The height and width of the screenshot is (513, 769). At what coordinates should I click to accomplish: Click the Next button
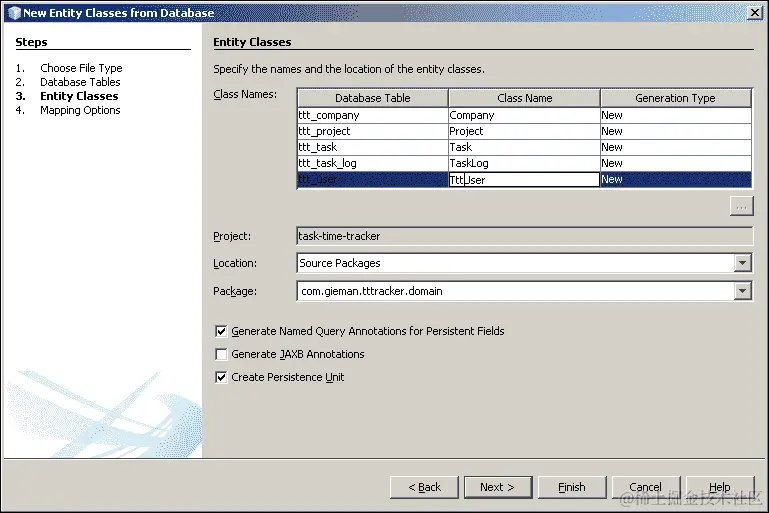498,487
